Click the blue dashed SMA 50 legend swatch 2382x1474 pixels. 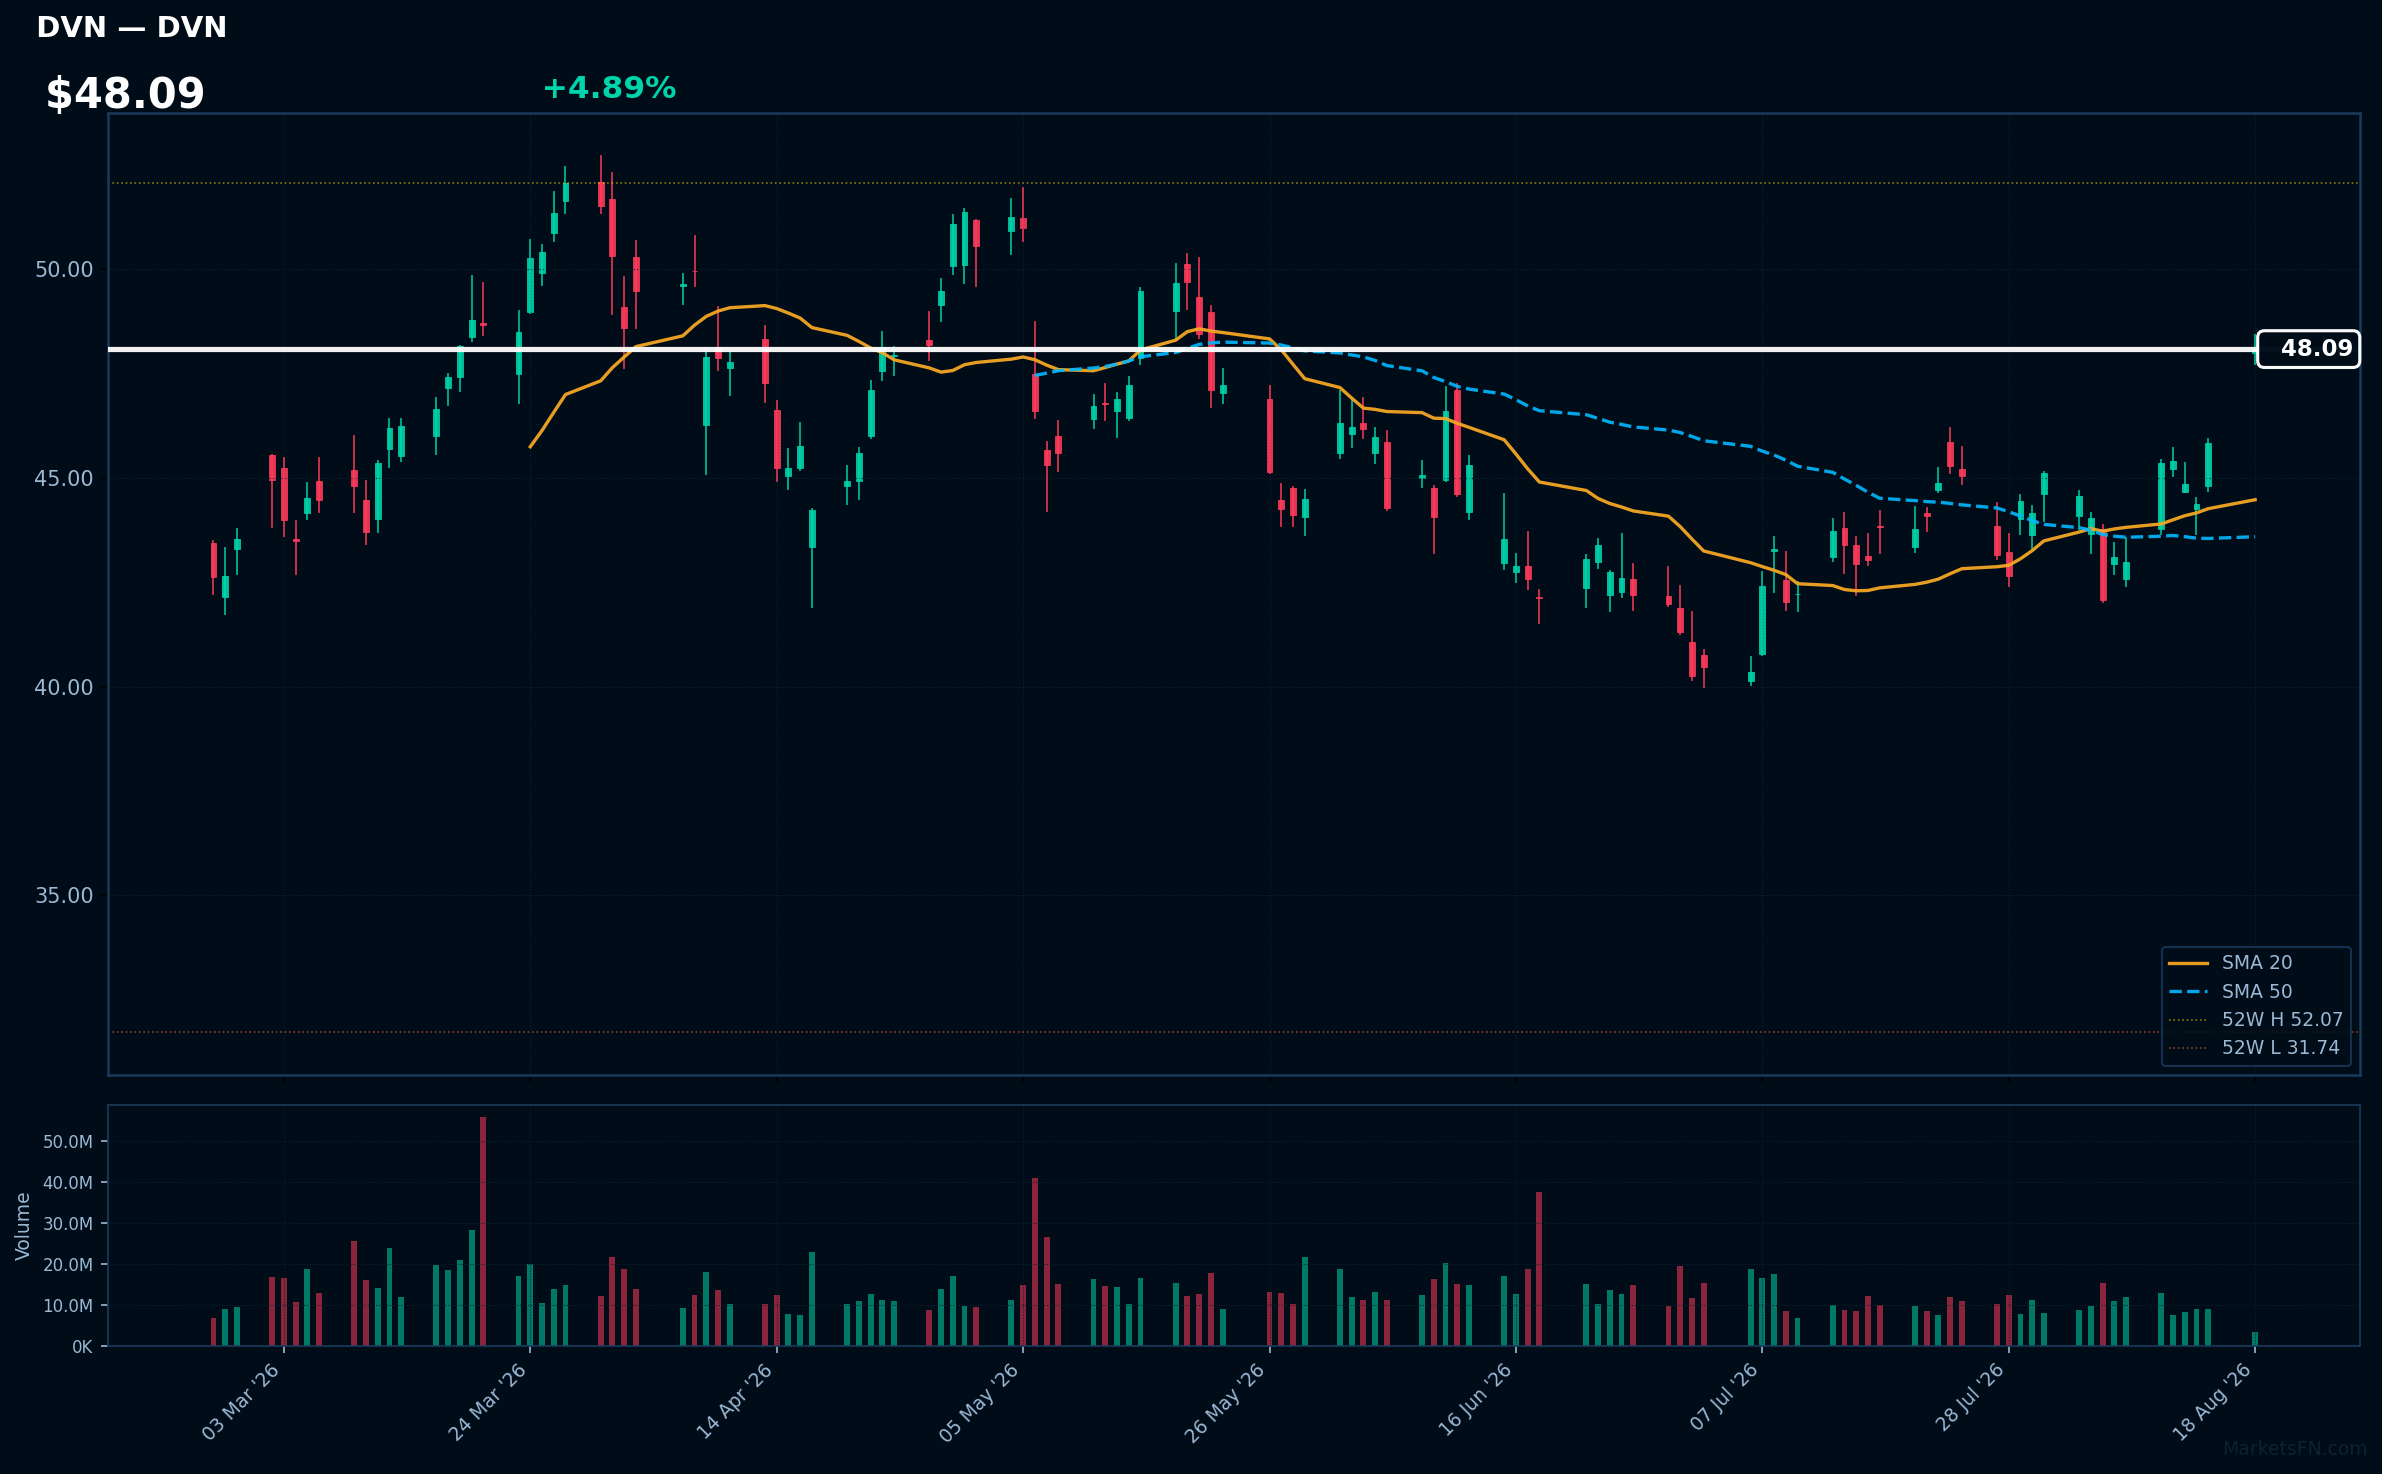pos(2188,992)
